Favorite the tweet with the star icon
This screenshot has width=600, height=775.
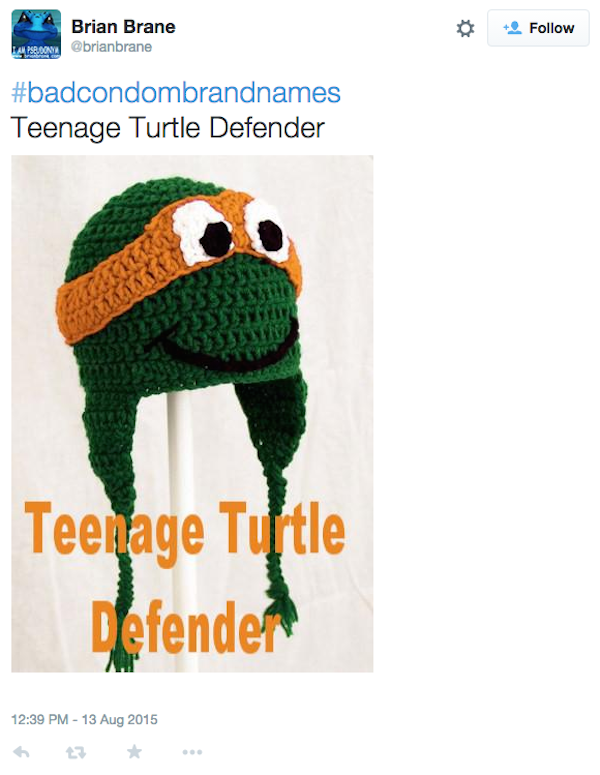pos(134,752)
